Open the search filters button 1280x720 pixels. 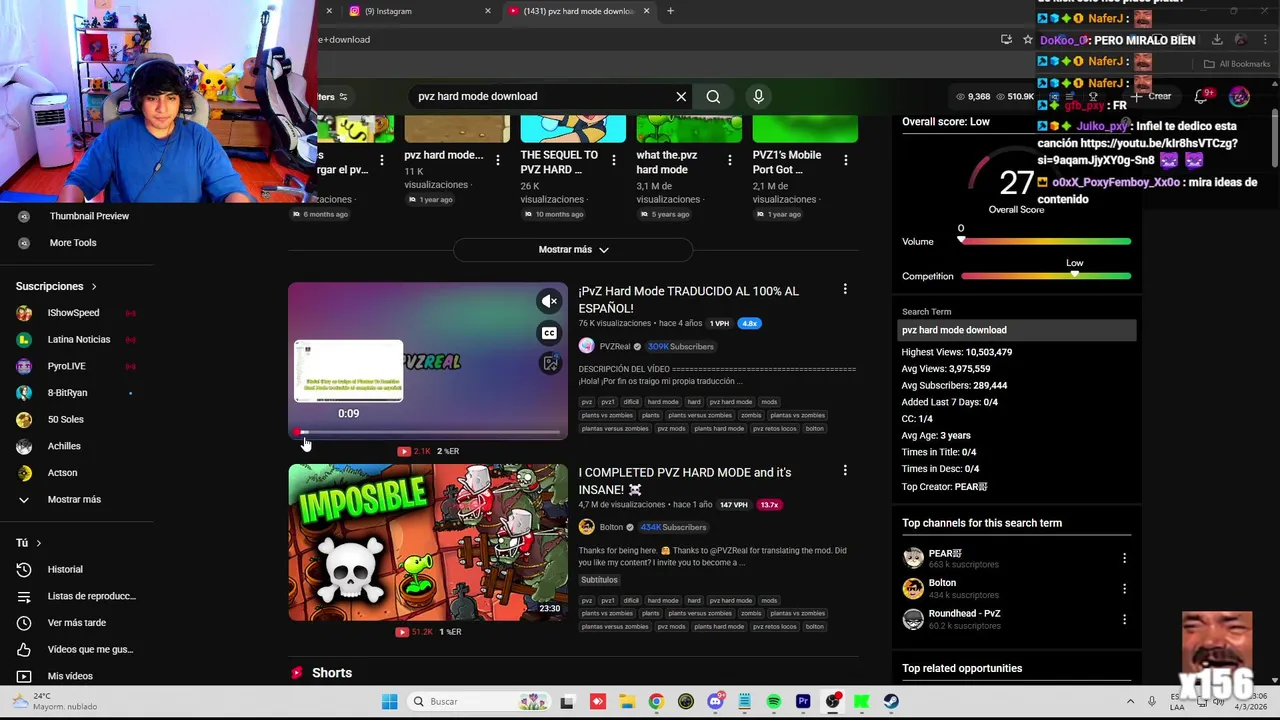(x=333, y=97)
